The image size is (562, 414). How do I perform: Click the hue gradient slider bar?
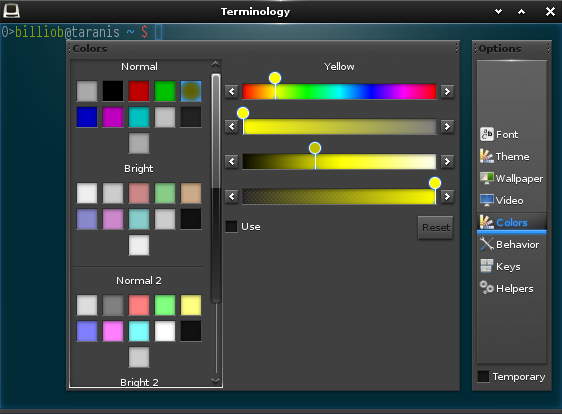coord(339,92)
